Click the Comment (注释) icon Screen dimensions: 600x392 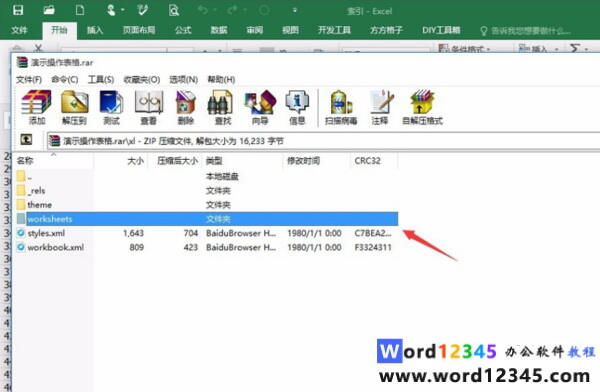click(x=380, y=107)
